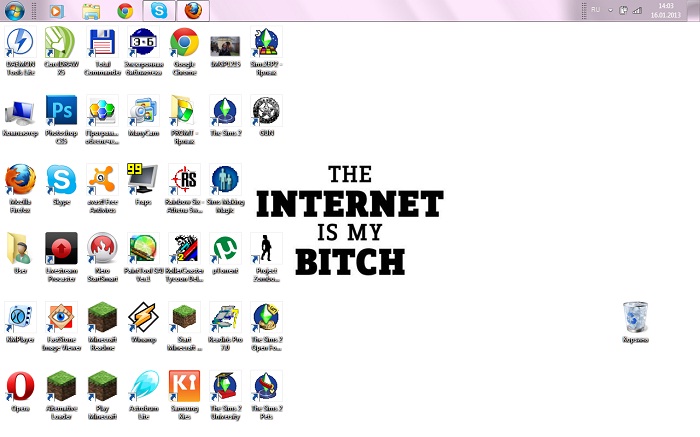Click the network signal tray icon
Screen dimensions: 700x437
(638, 10)
